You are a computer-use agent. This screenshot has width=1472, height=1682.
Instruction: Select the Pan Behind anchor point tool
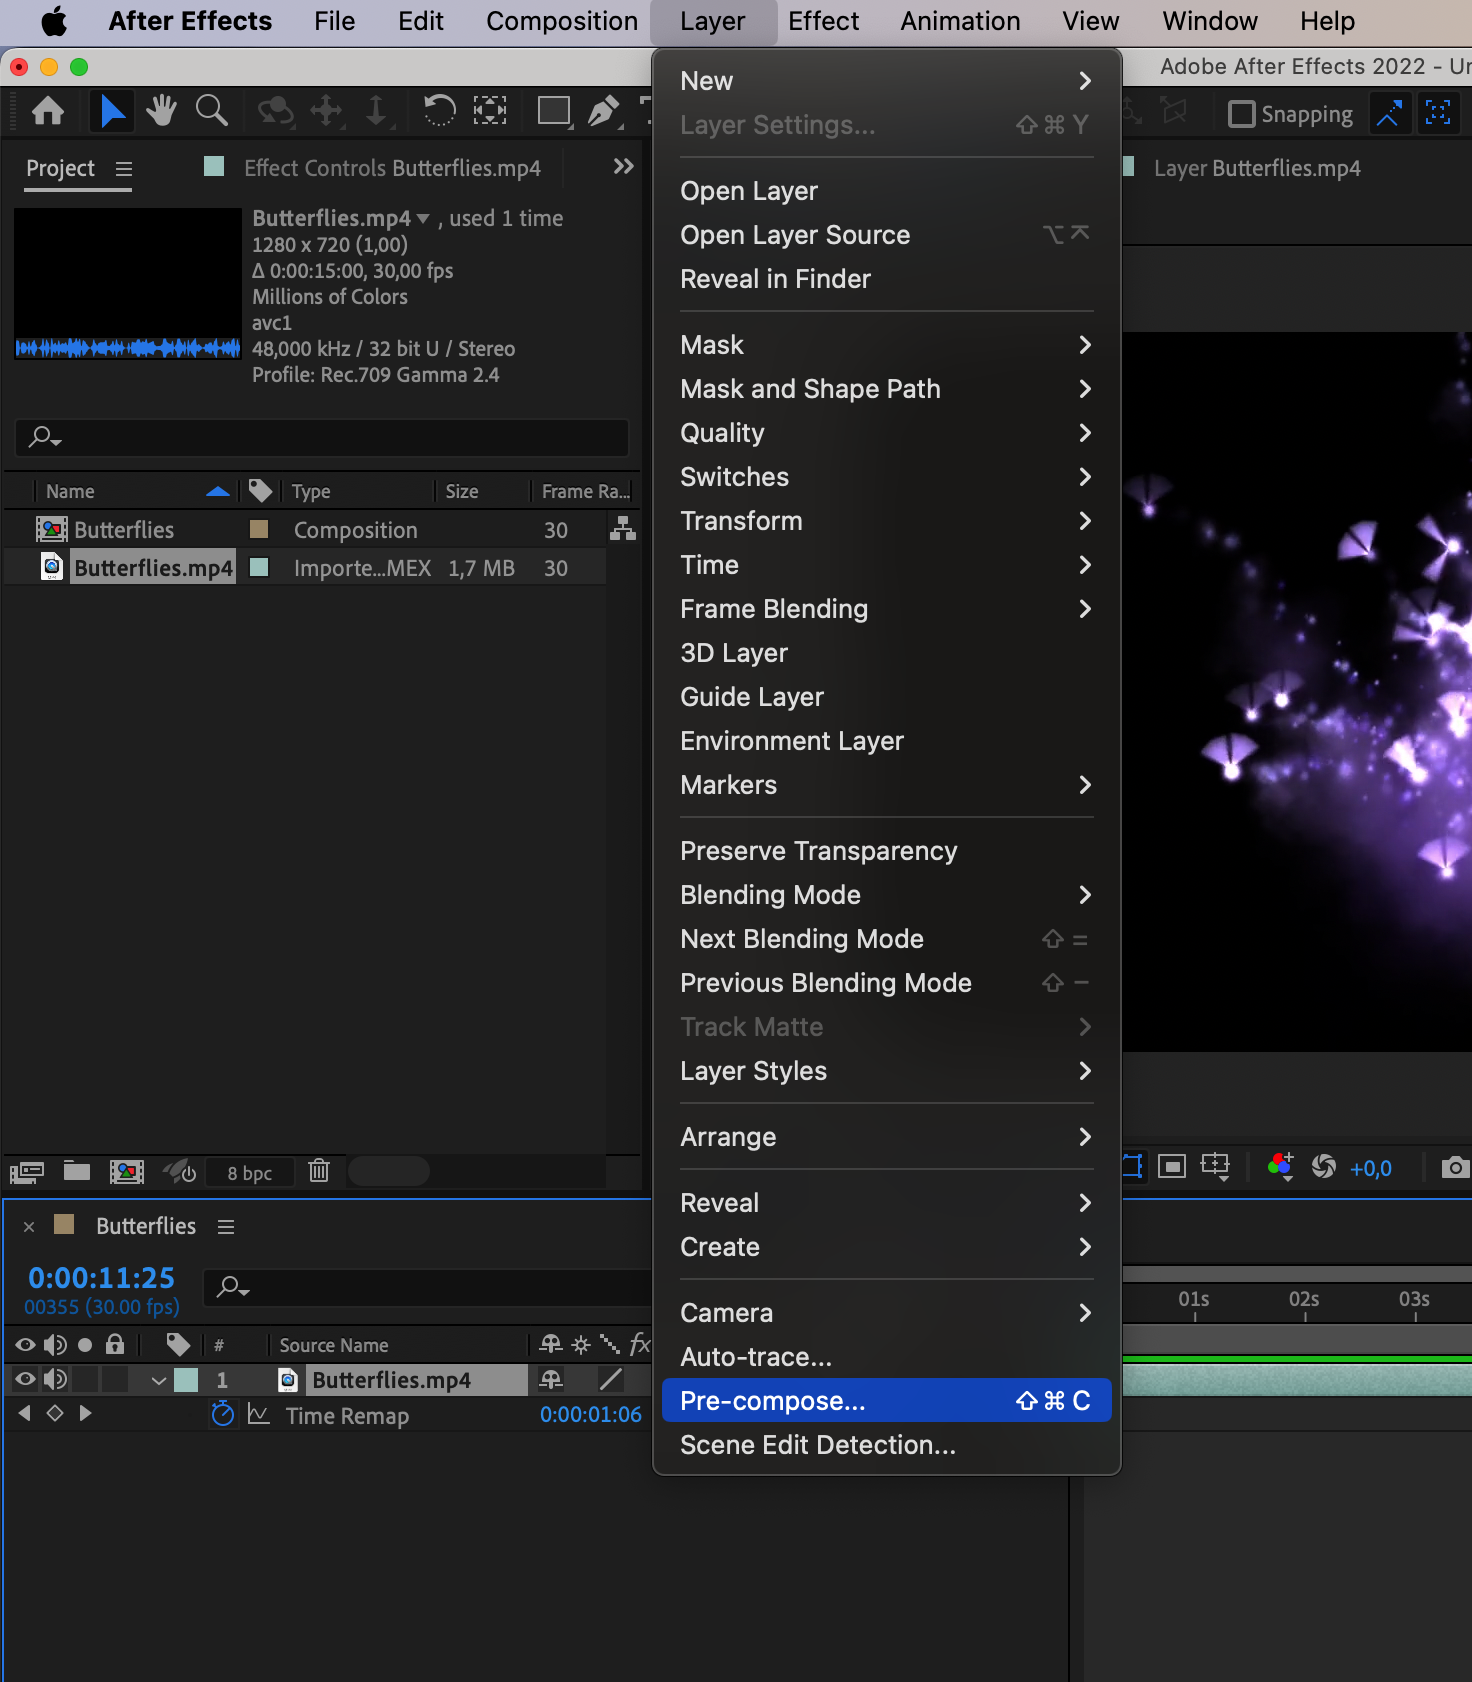489,111
